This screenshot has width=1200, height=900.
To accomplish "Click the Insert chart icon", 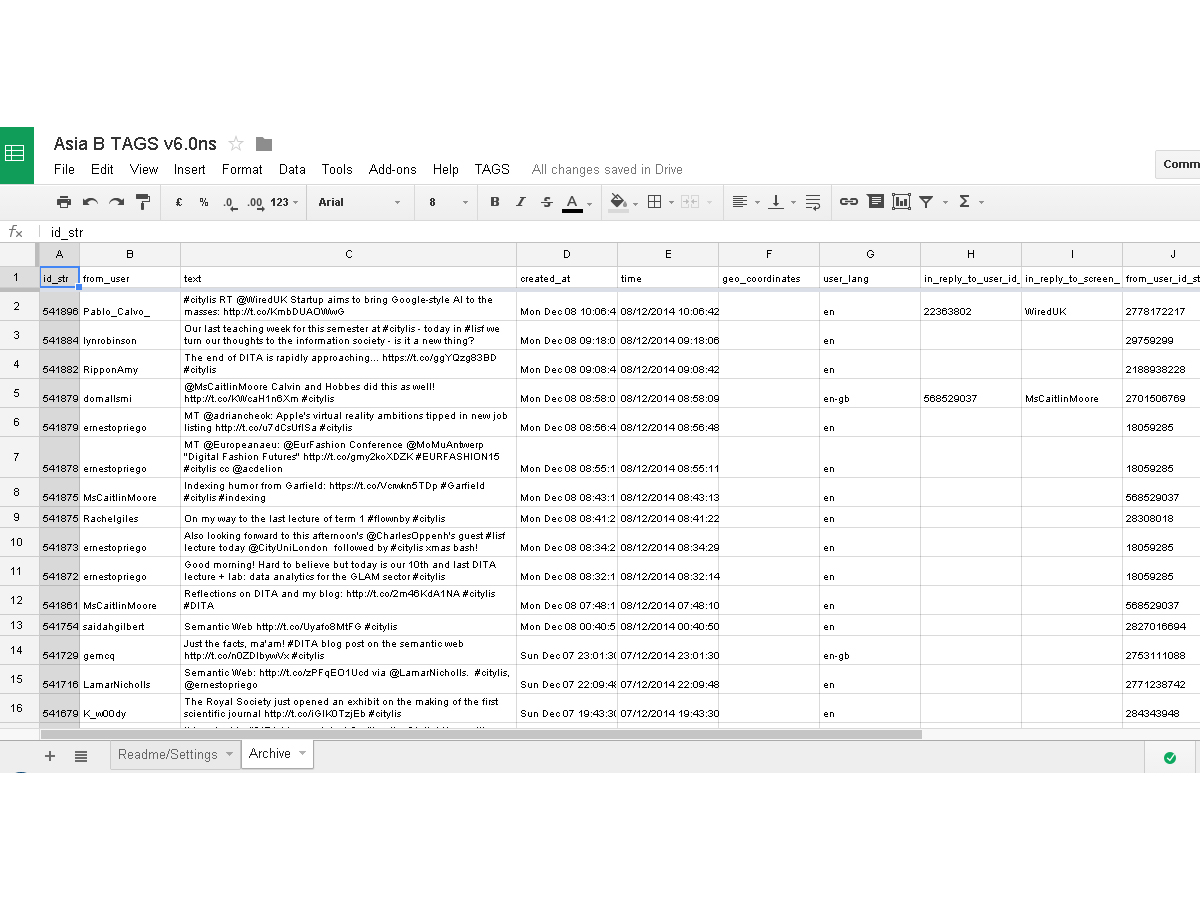I will click(x=901, y=202).
